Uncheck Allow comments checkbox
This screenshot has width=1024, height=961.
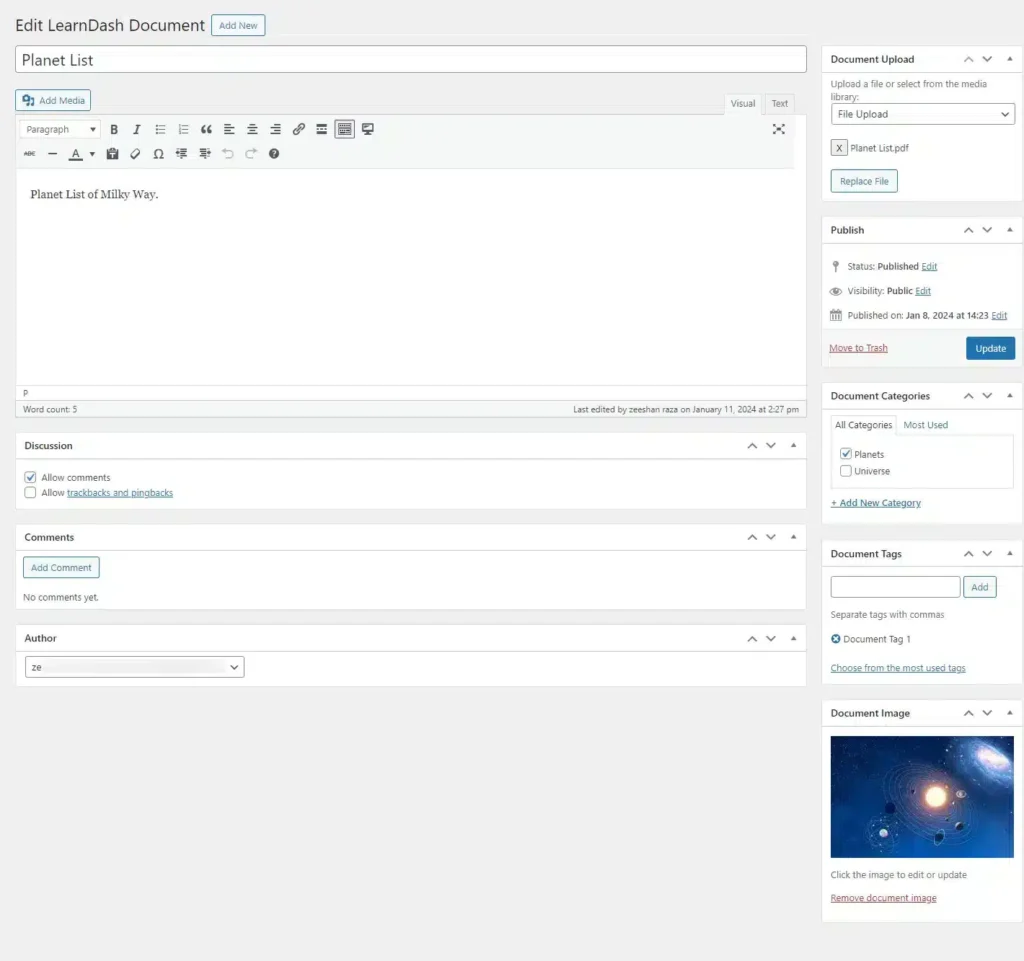[30, 478]
